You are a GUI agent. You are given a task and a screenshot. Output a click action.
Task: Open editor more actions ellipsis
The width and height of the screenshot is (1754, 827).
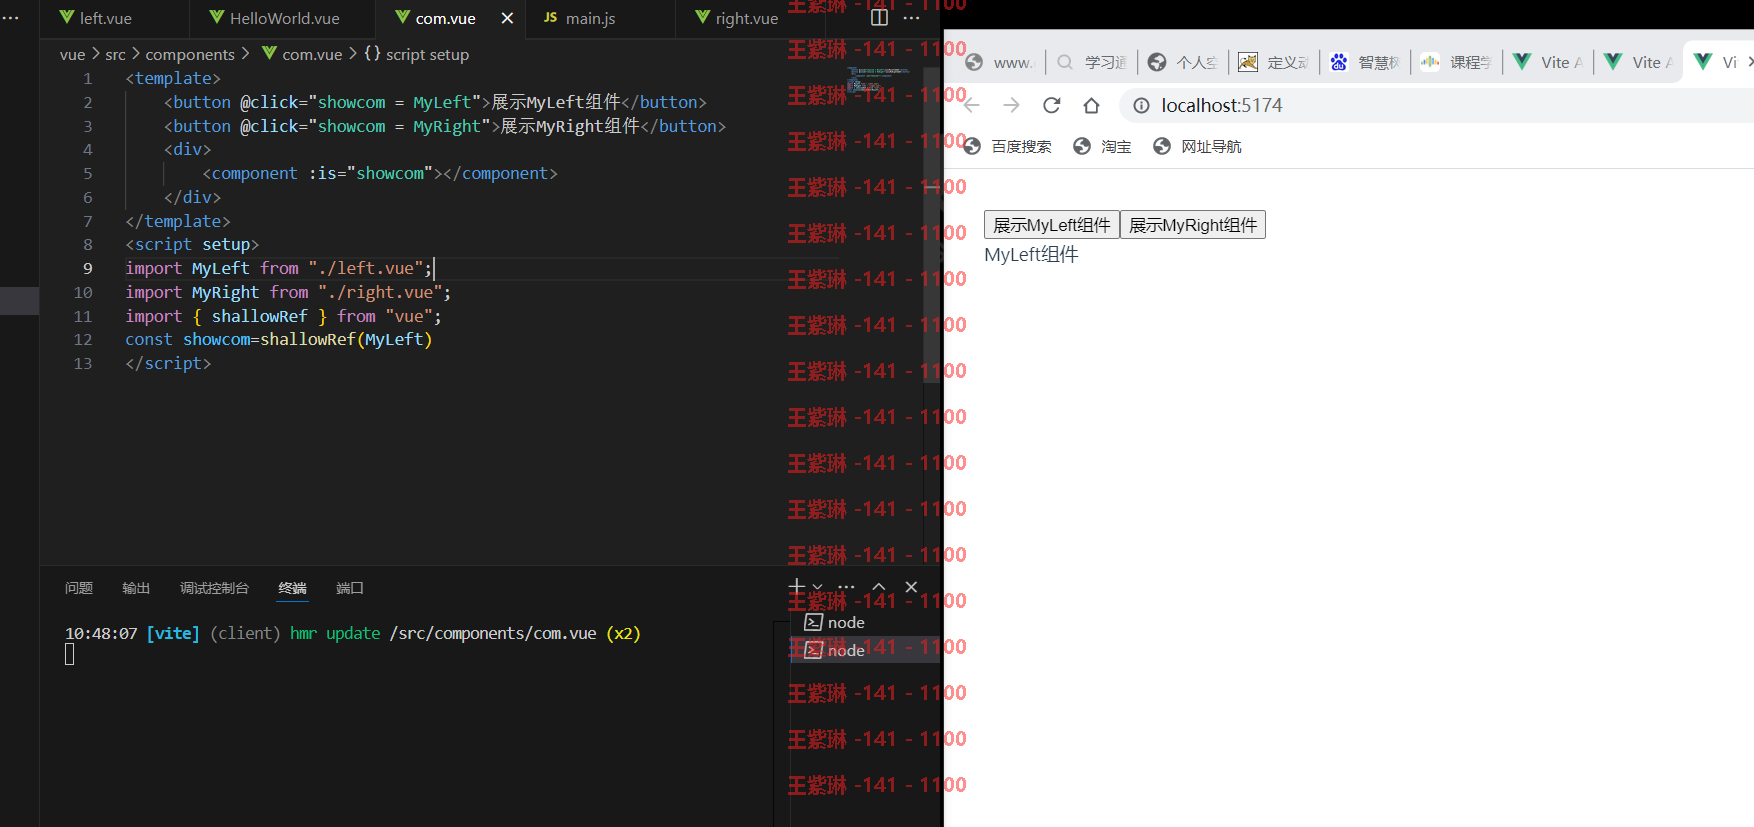[911, 17]
